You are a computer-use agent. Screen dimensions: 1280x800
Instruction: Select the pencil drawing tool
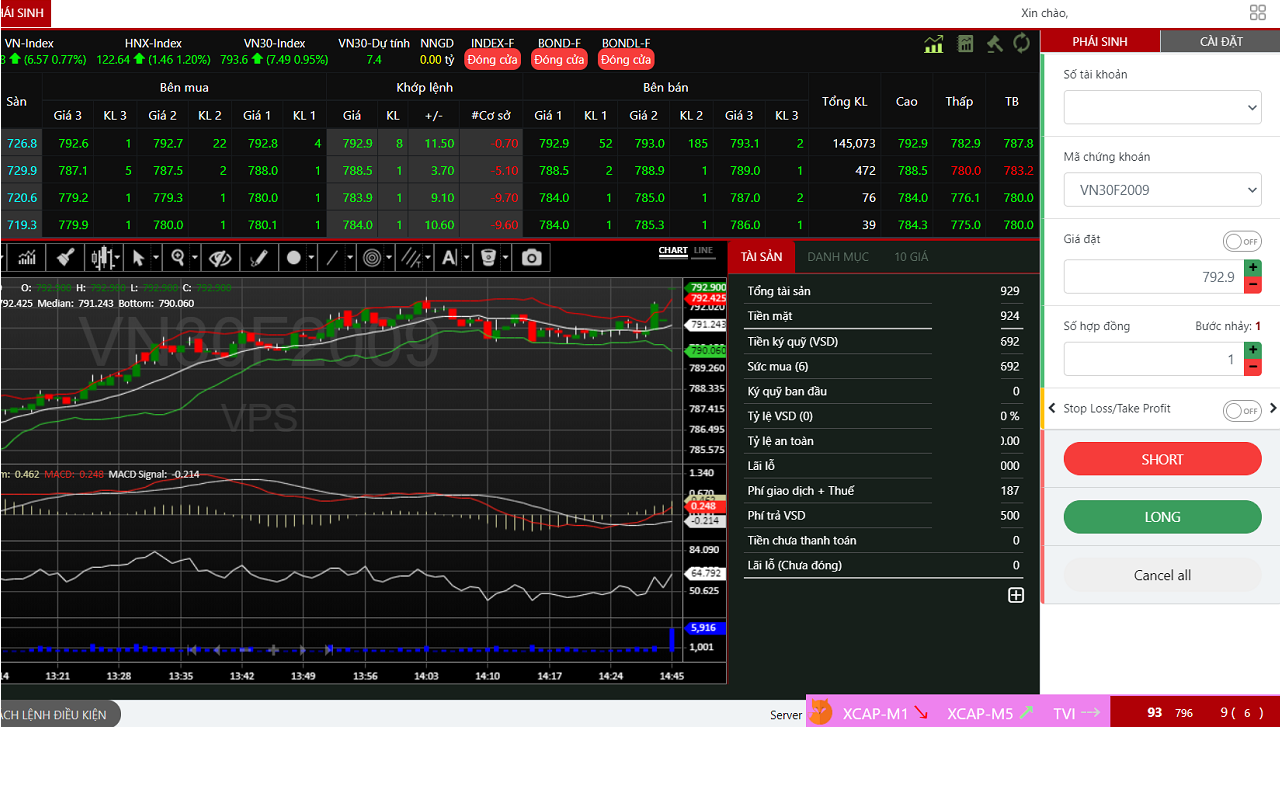click(x=258, y=258)
